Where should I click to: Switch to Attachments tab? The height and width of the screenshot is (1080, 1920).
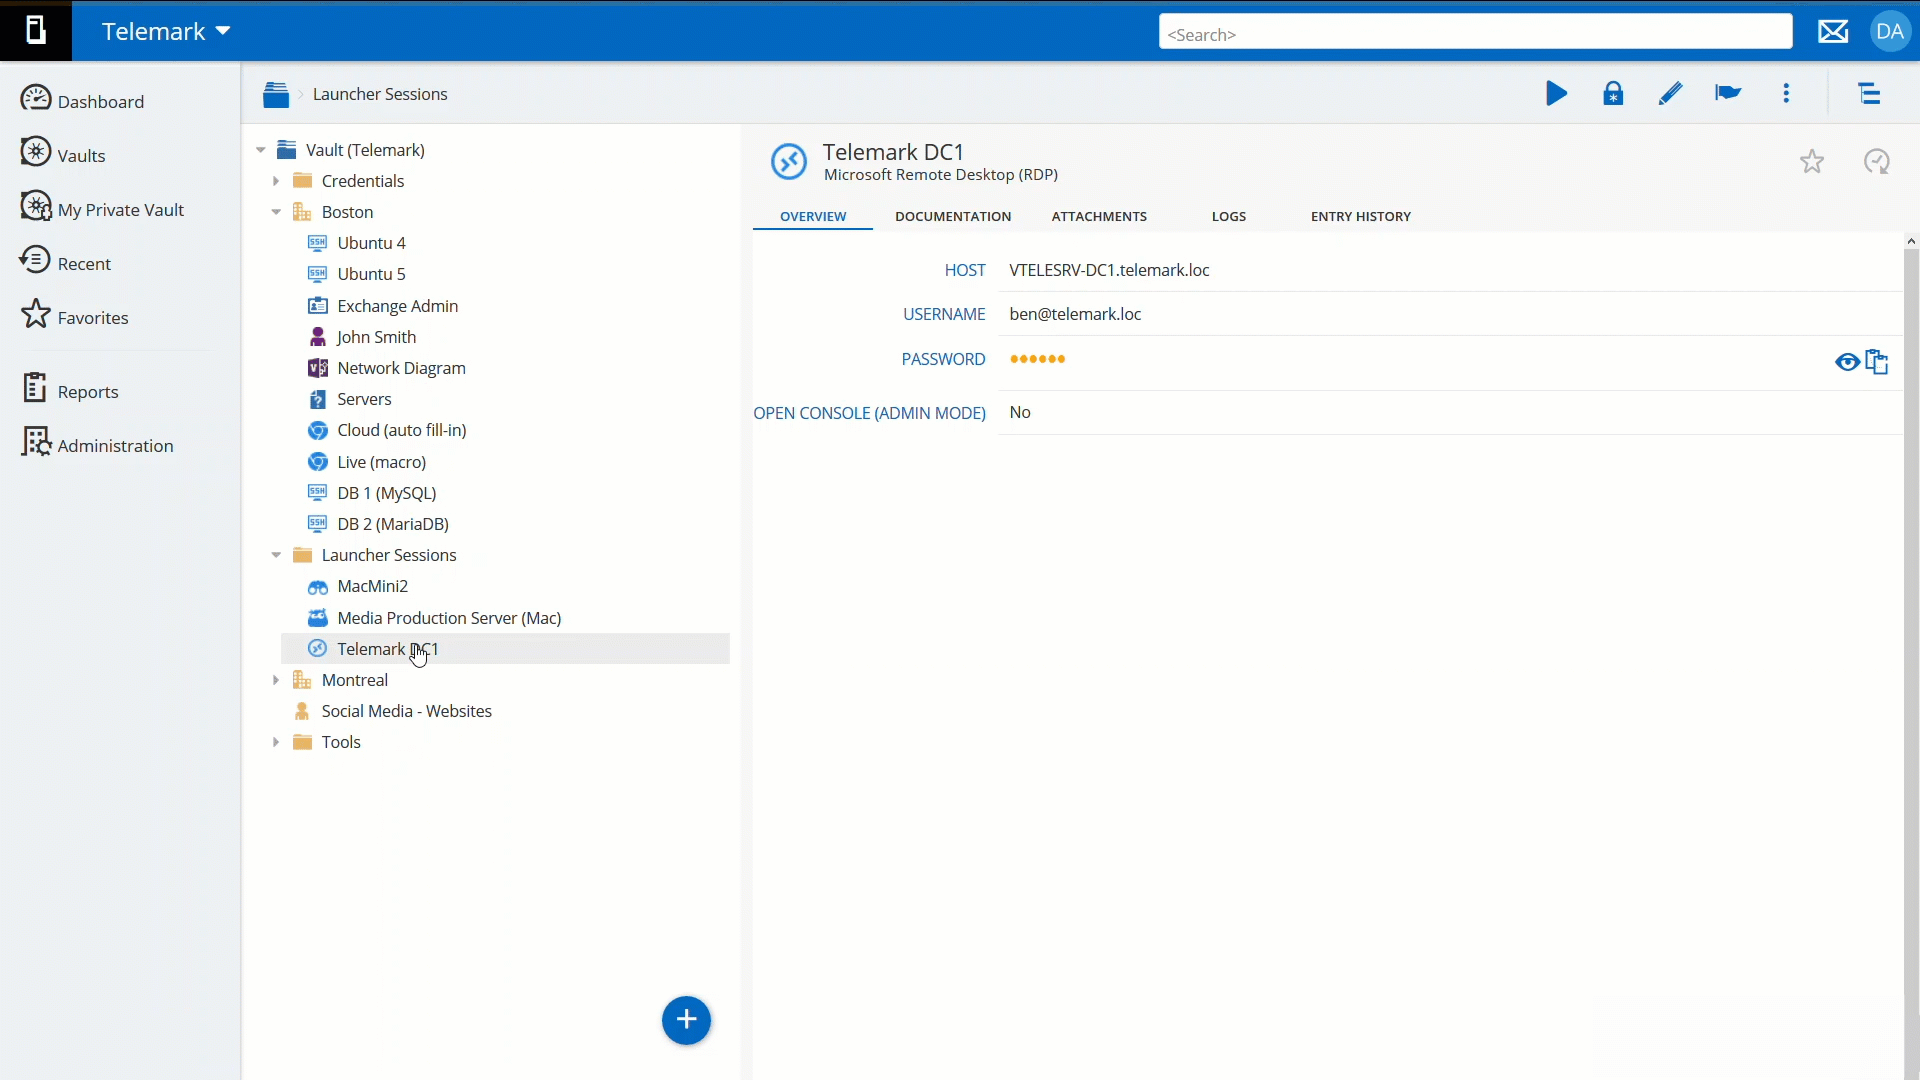1099,216
